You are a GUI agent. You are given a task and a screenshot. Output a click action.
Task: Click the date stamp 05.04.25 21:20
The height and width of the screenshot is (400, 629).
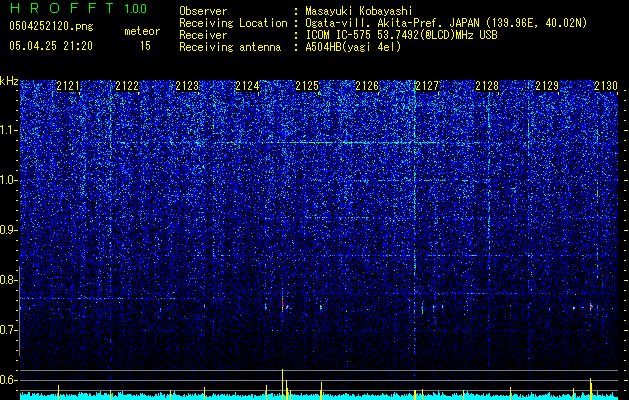tap(51, 46)
